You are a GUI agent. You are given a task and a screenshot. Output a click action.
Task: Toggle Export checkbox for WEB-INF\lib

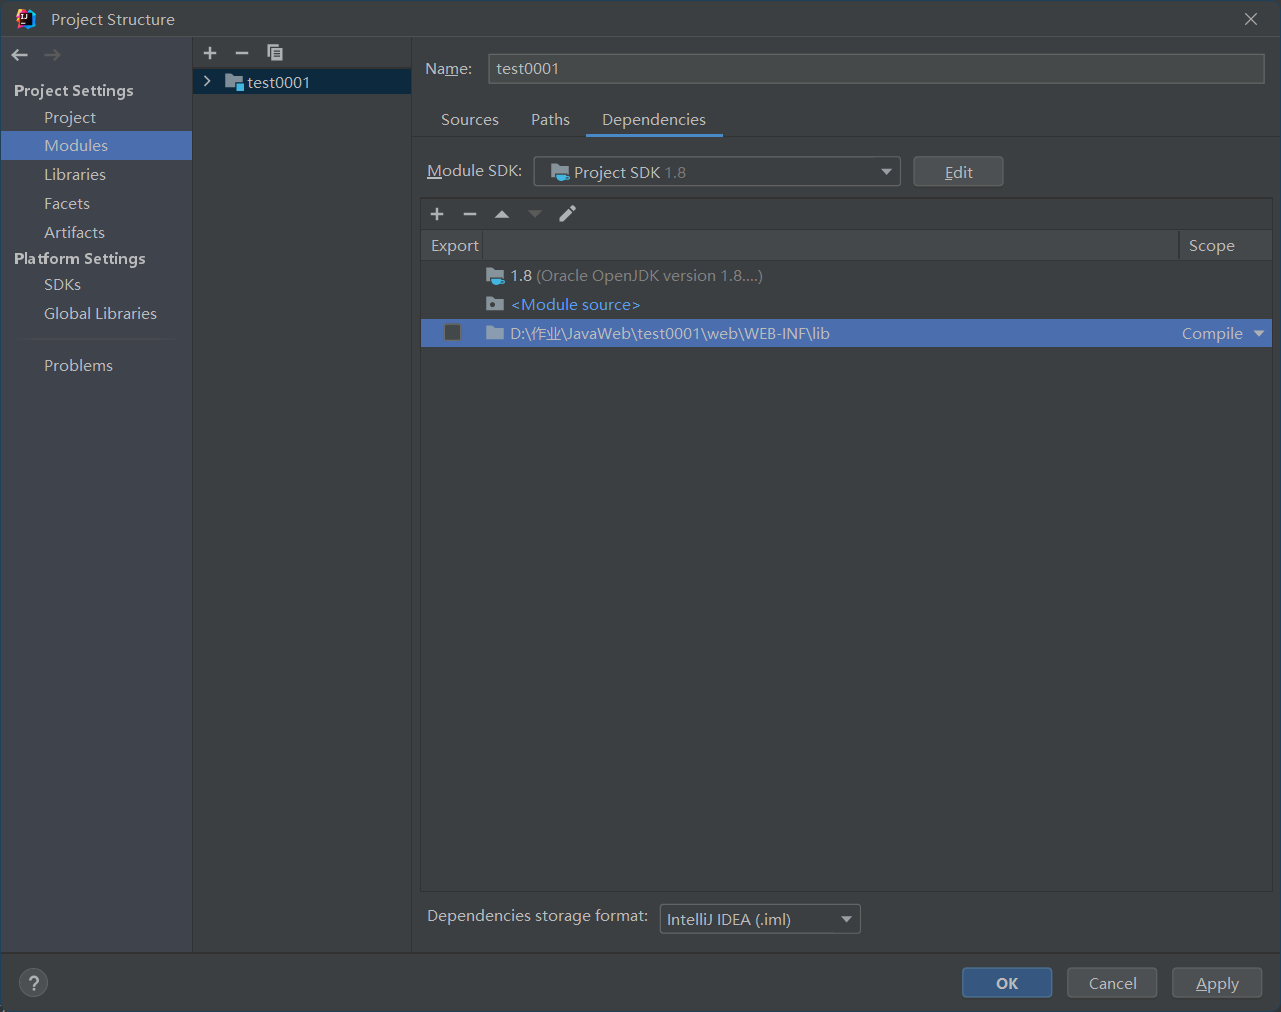pos(453,333)
